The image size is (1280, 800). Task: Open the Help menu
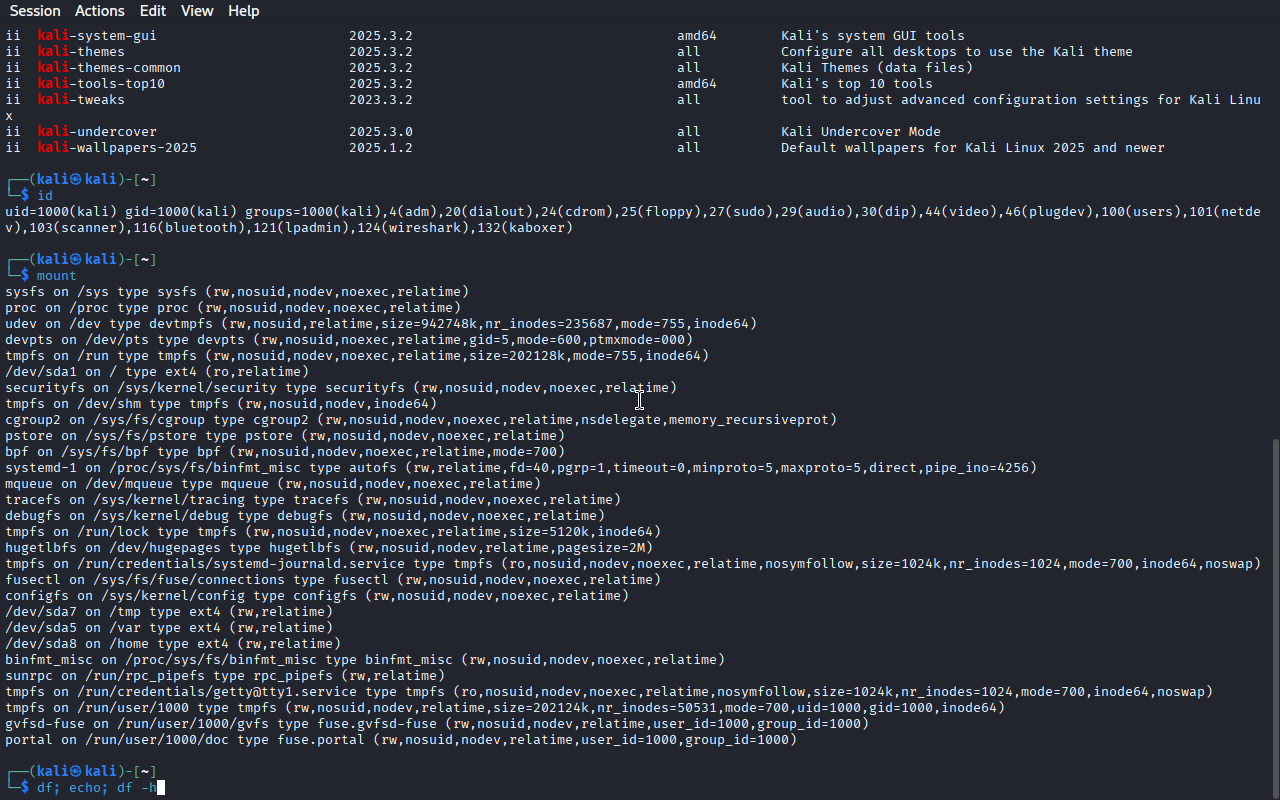coord(244,11)
